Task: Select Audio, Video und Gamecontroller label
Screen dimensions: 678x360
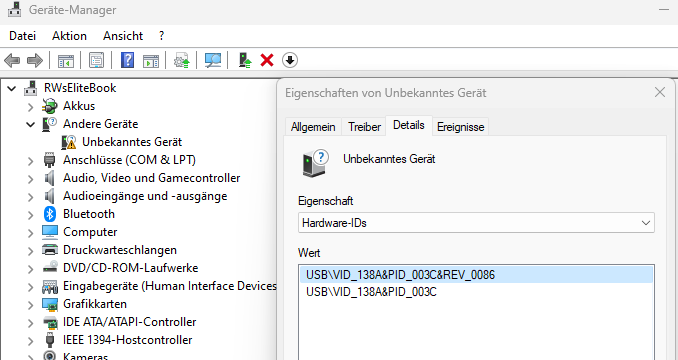Action: point(151,178)
